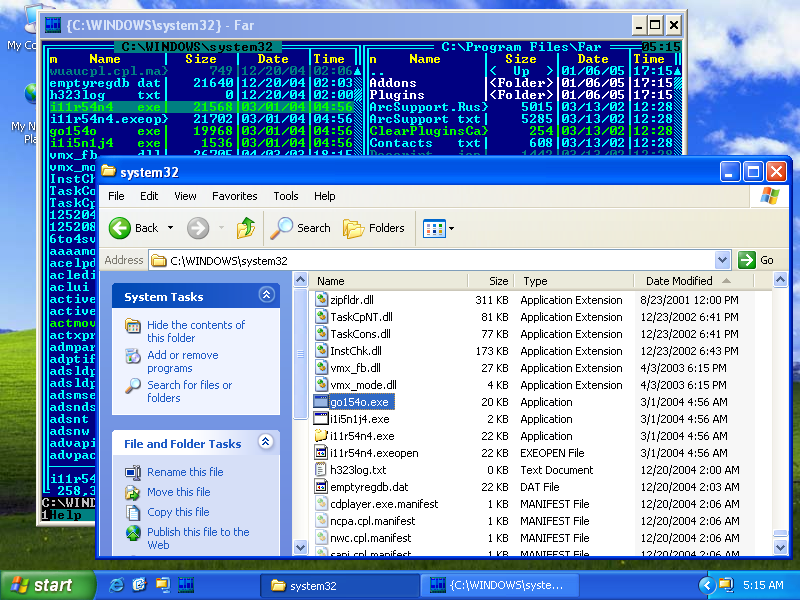Click 'Copy this file' task link
Viewport: 800px width, 600px height.
tap(178, 512)
